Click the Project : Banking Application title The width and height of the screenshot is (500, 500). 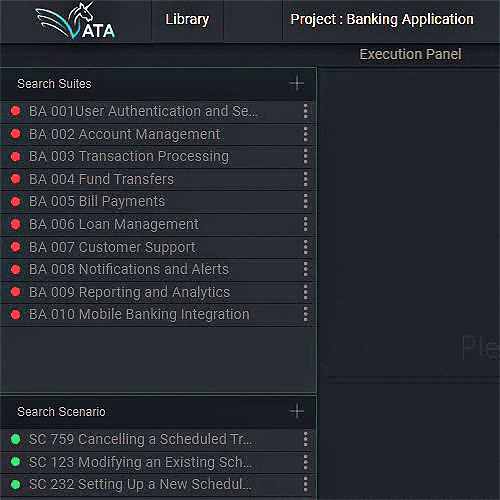point(382,19)
